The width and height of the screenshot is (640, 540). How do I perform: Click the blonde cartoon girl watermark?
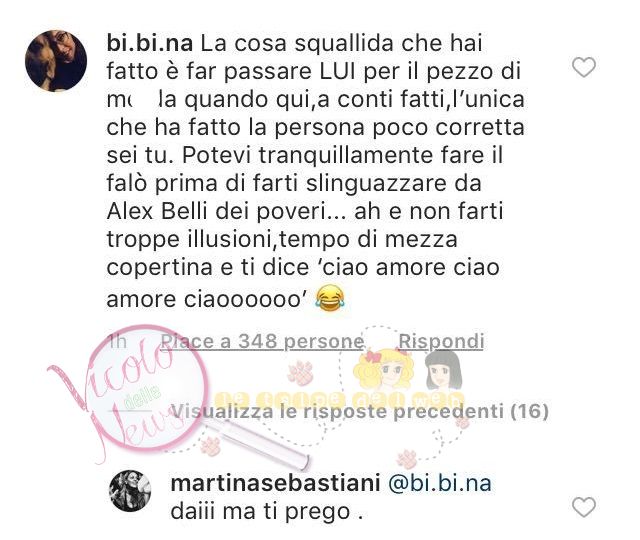[x=384, y=369]
